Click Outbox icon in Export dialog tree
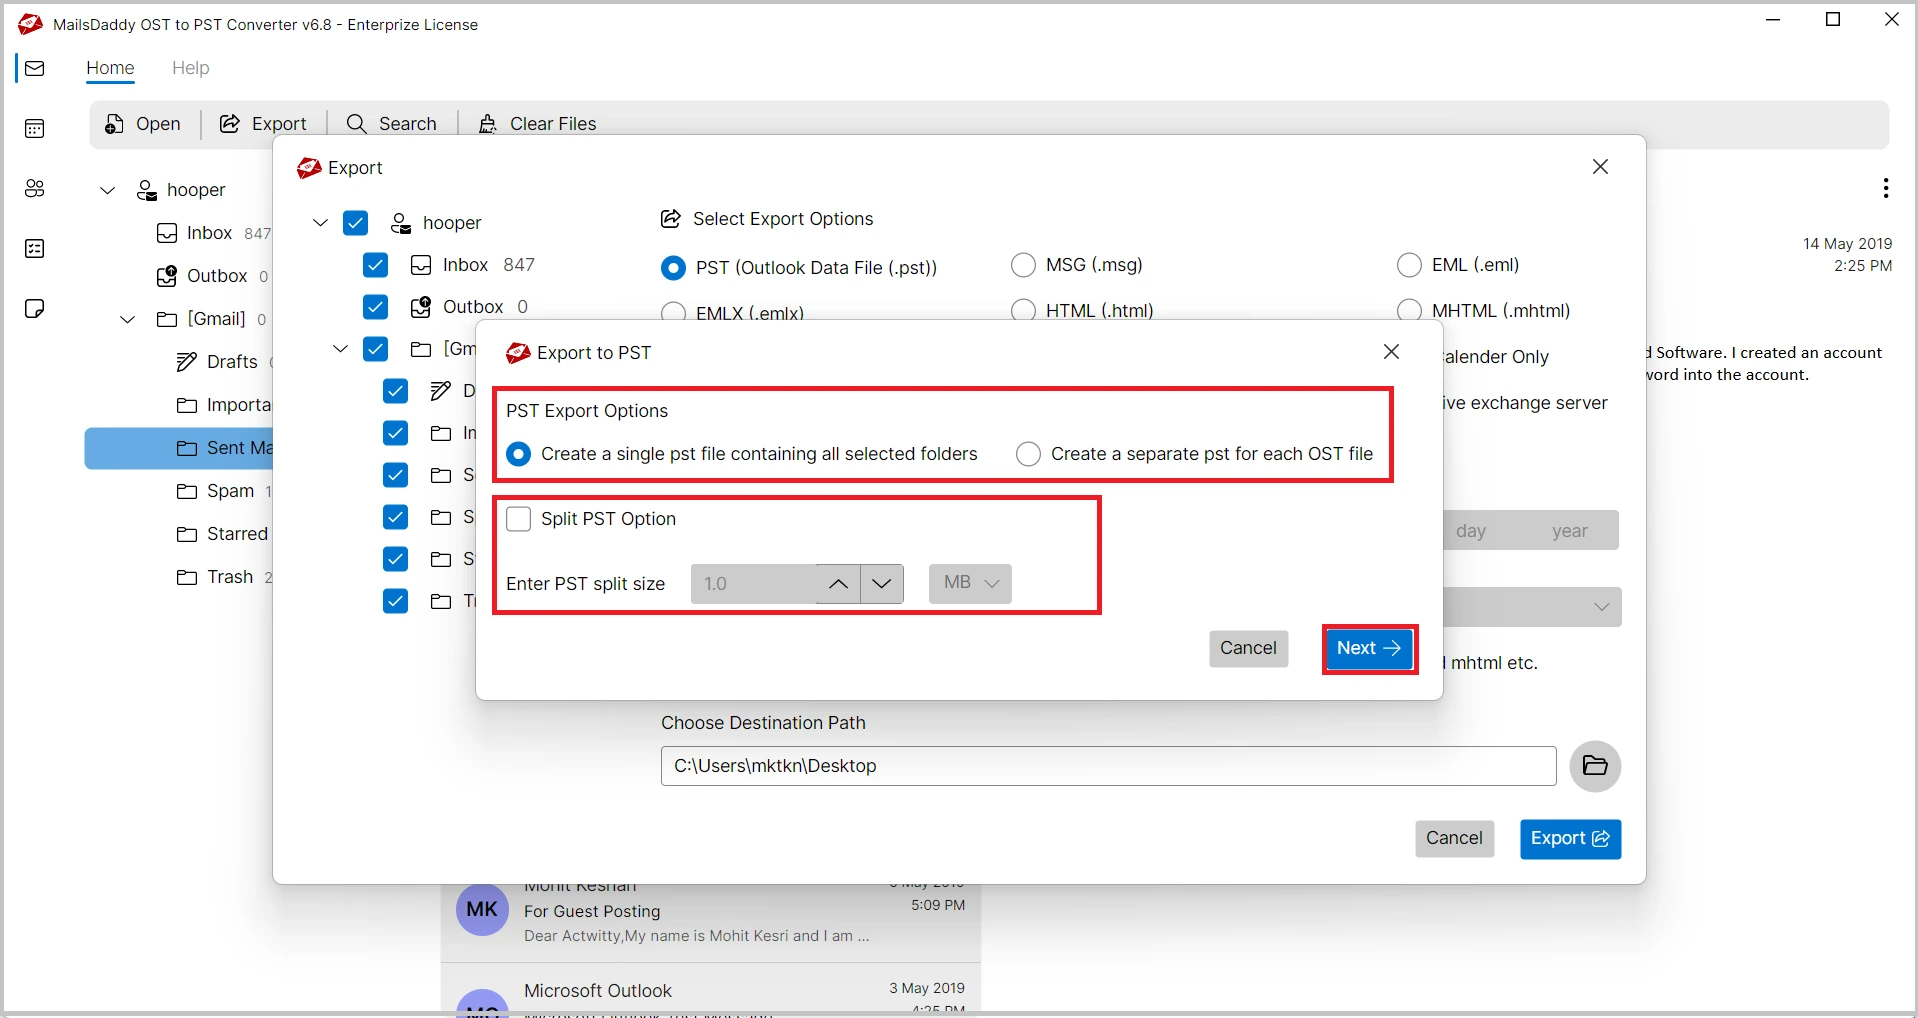The height and width of the screenshot is (1018, 1918). click(x=421, y=307)
